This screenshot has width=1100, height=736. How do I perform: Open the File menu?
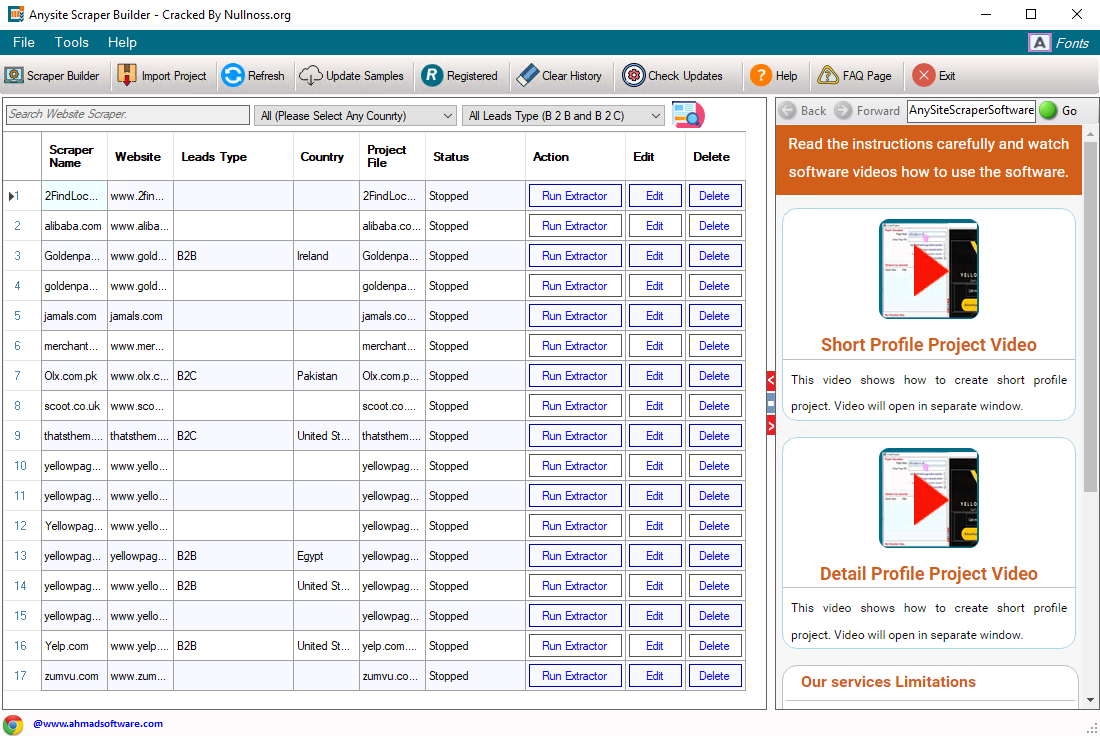coord(23,42)
